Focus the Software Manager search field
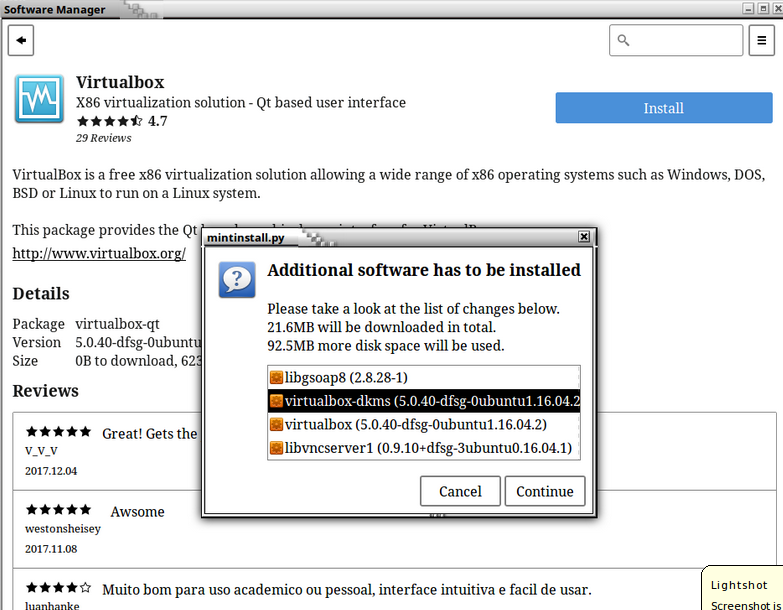The width and height of the screenshot is (783, 610). point(676,40)
